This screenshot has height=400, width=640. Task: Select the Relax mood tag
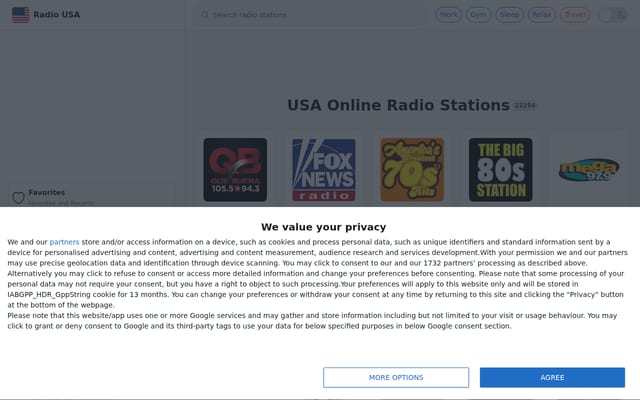(x=541, y=15)
